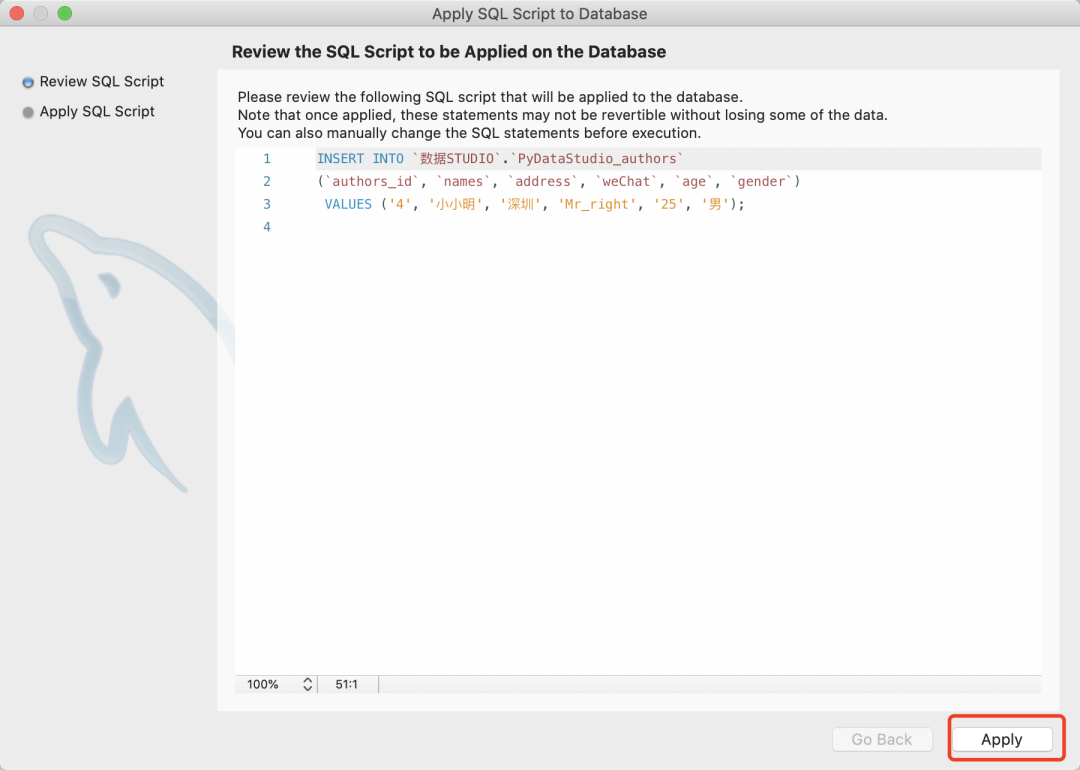This screenshot has height=770, width=1080.
Task: Click the INSERT INTO line of SQL
Action: 500,158
